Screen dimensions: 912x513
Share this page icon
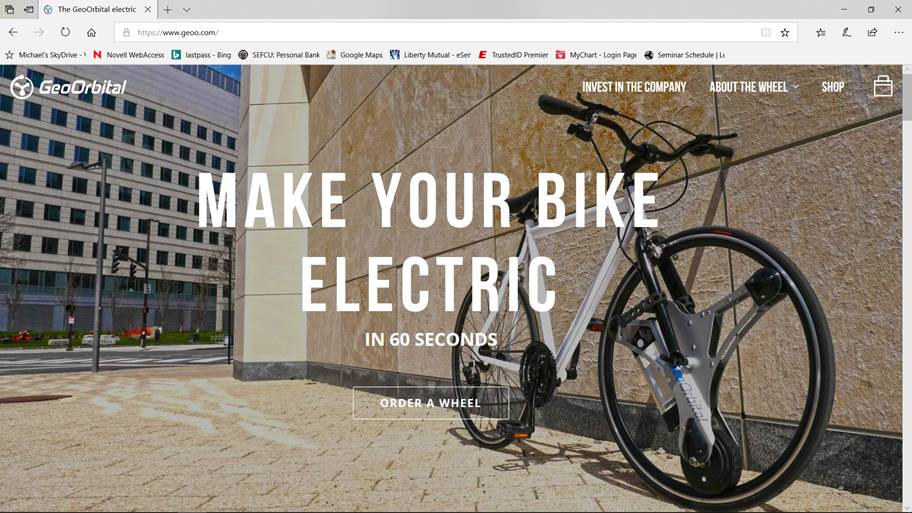(x=872, y=33)
